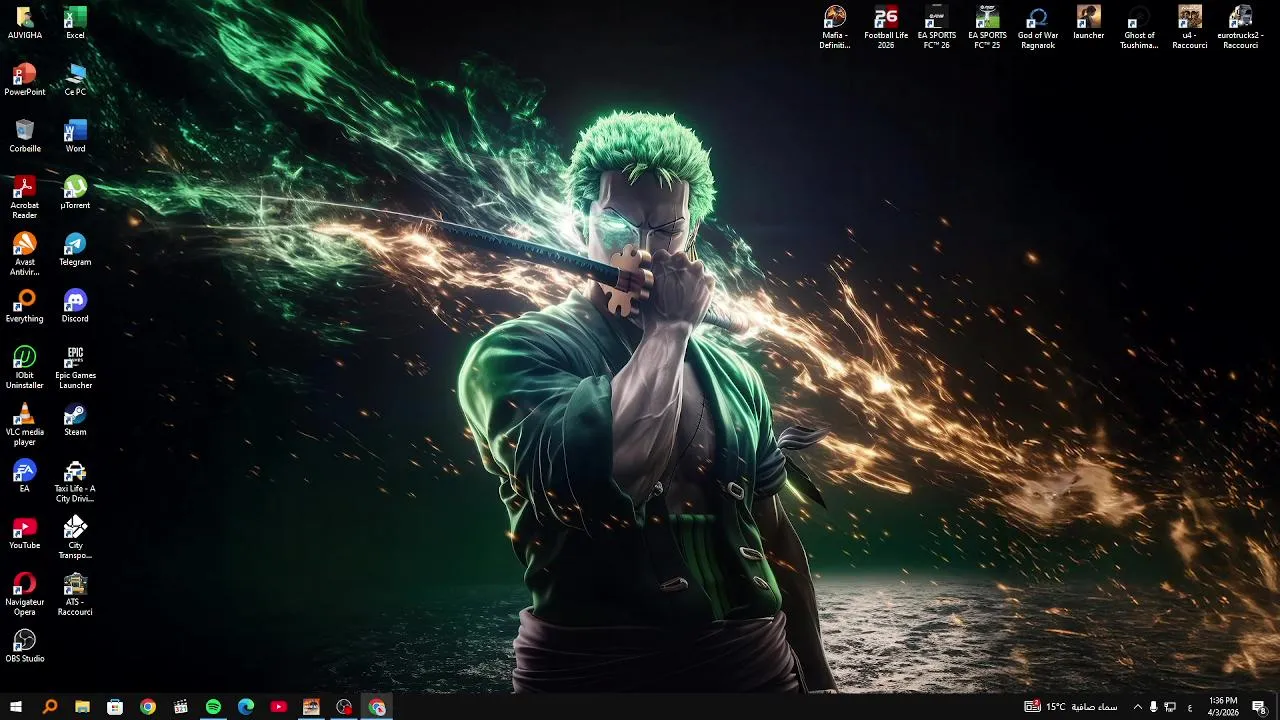Open Microsoft Edge from the taskbar
The width and height of the screenshot is (1280, 720).
(246, 707)
